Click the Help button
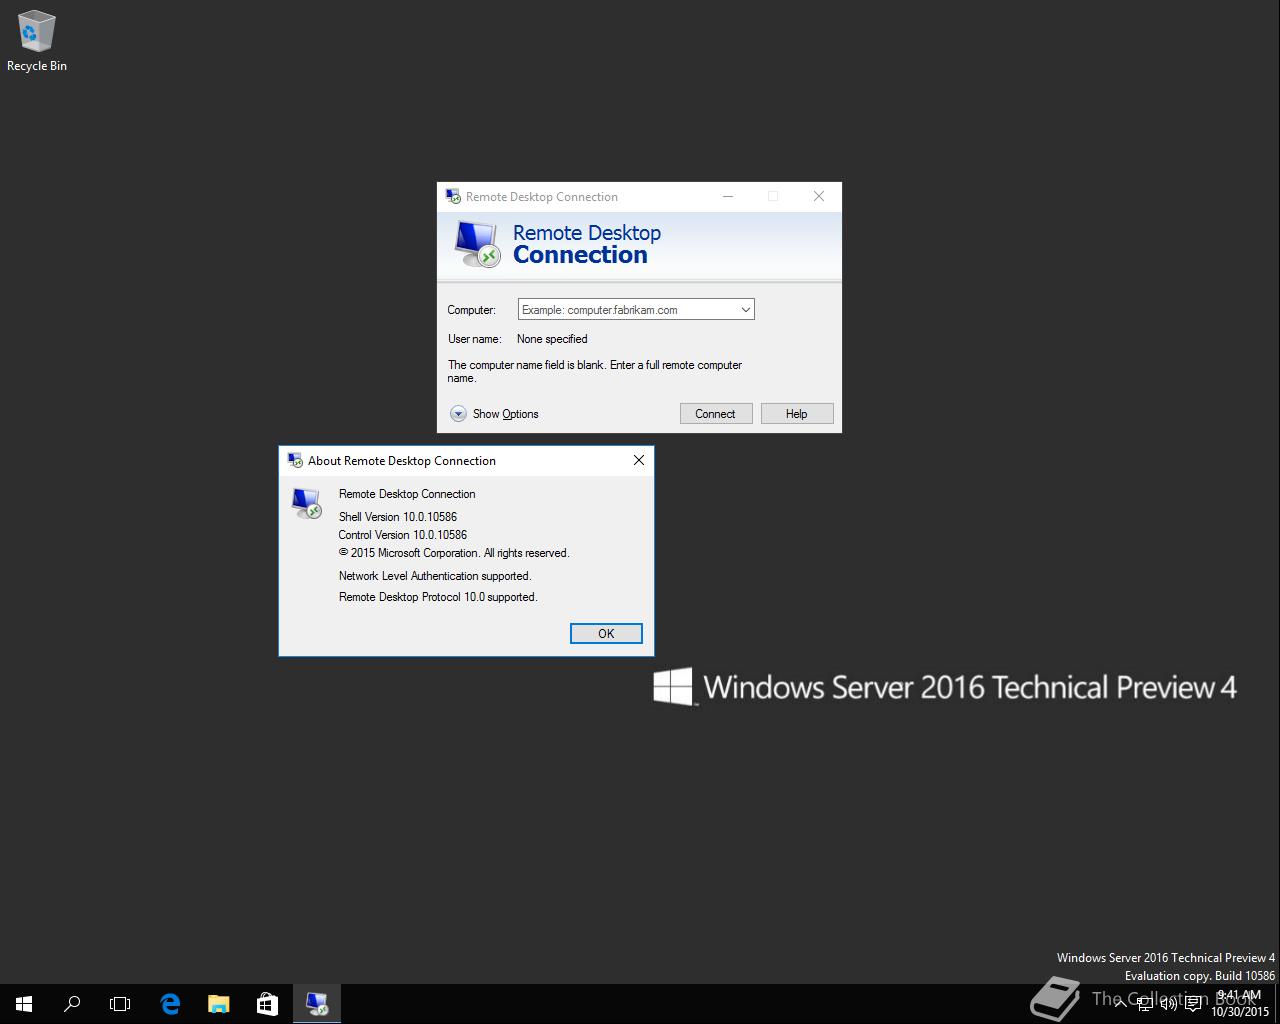 797,414
